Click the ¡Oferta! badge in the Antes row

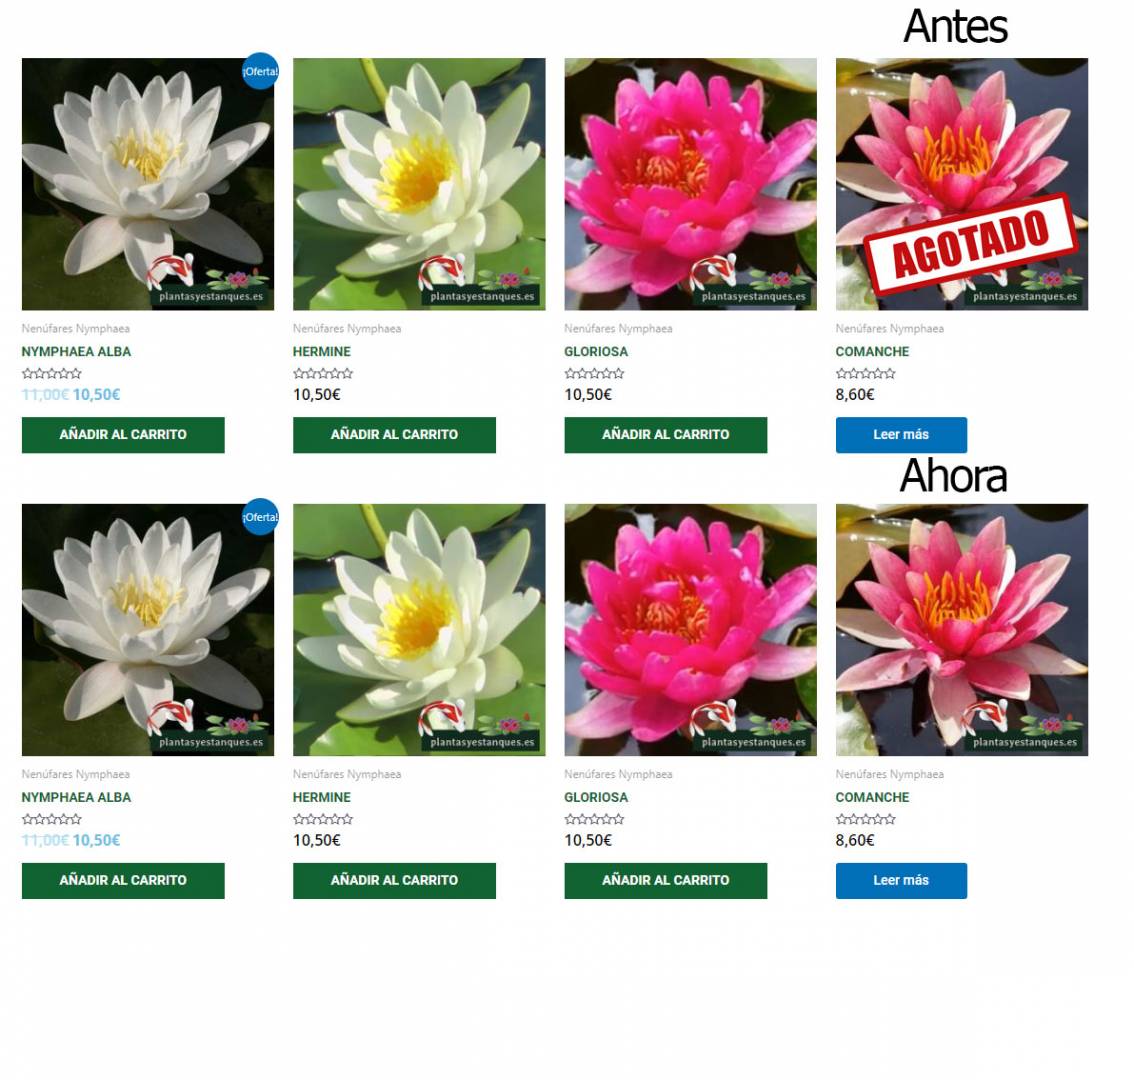click(260, 71)
